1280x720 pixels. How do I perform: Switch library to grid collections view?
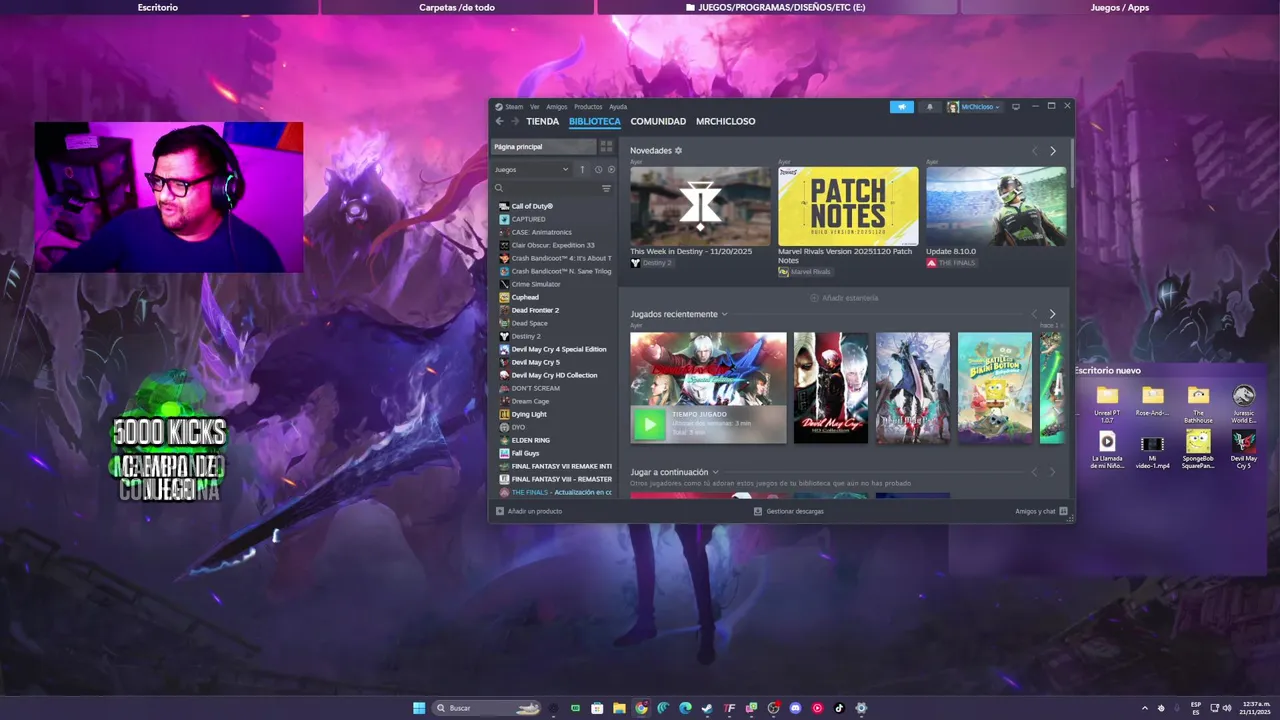606,146
